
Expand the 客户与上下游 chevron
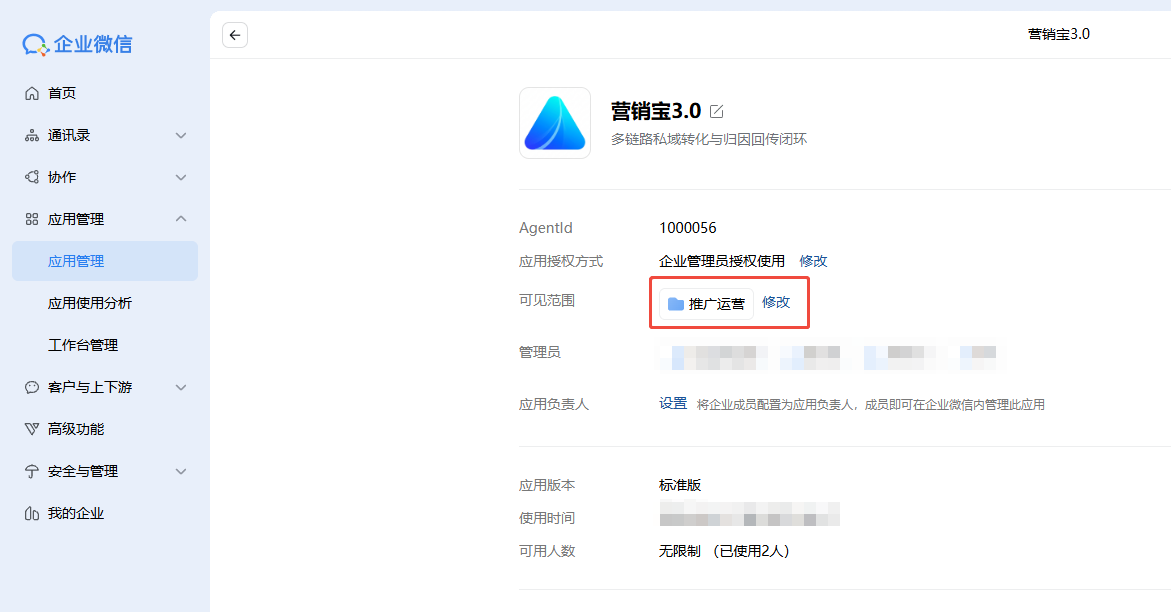point(181,387)
